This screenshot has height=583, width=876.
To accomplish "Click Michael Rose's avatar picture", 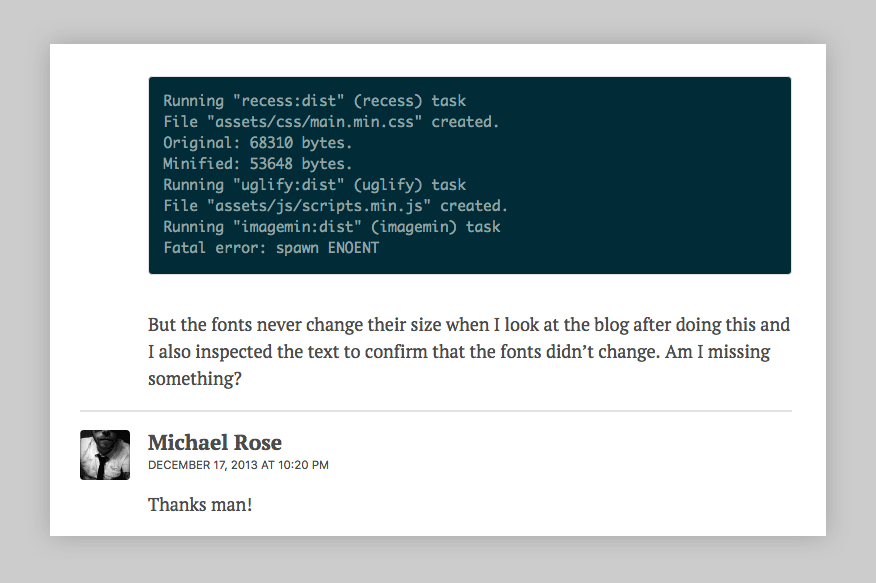I will (104, 454).
